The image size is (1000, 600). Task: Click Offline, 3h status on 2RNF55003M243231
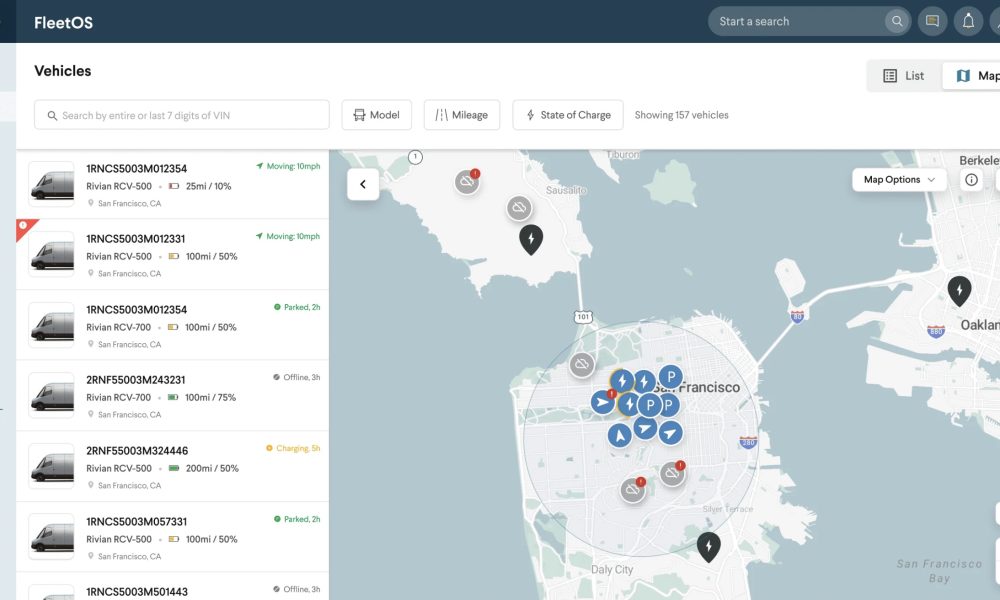point(297,377)
